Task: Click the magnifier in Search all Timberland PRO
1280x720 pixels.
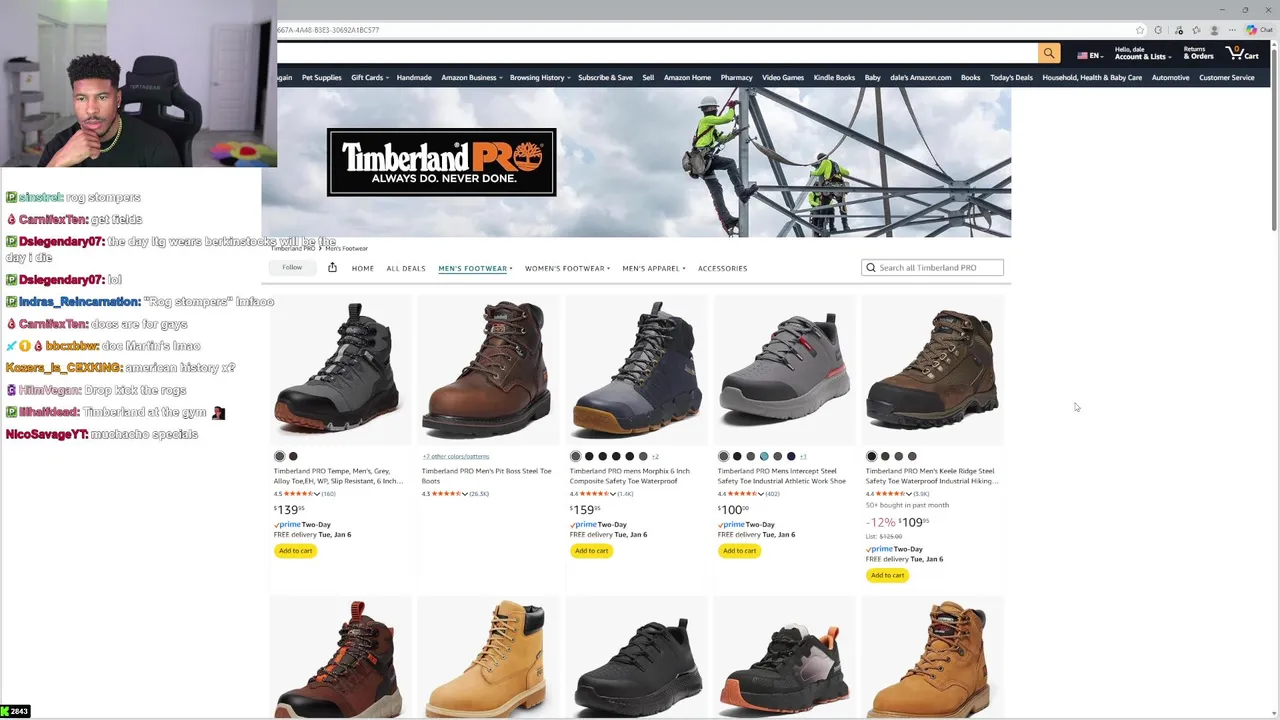Action: pos(870,267)
